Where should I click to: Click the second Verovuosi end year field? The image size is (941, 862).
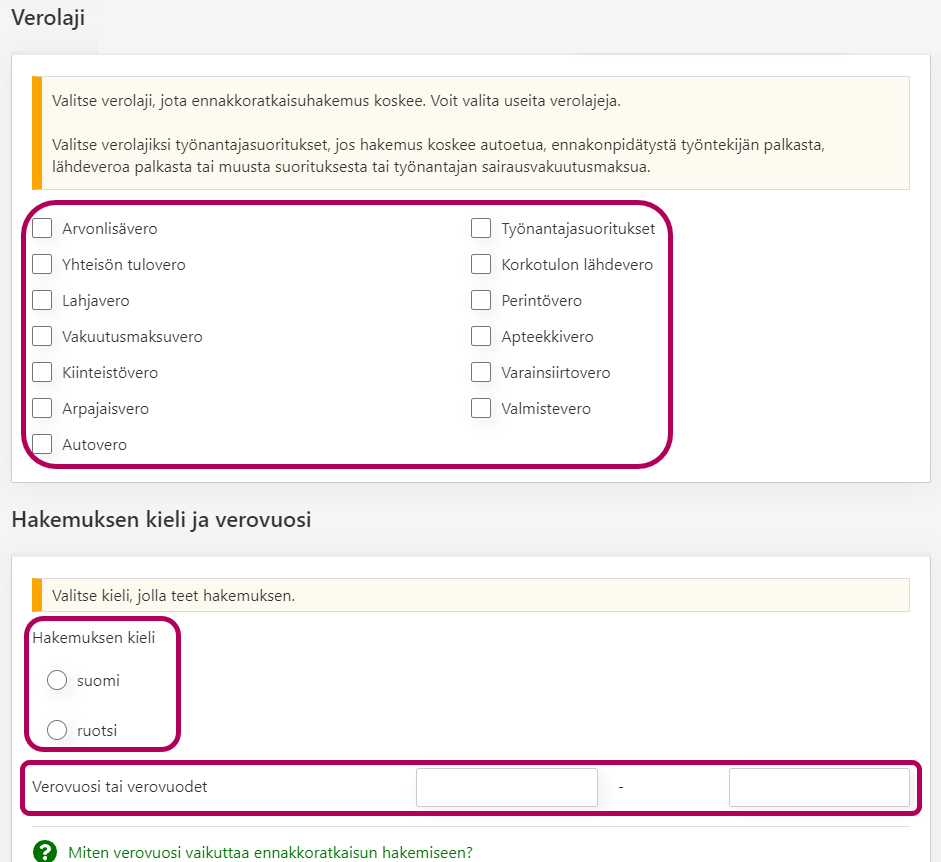[819, 787]
